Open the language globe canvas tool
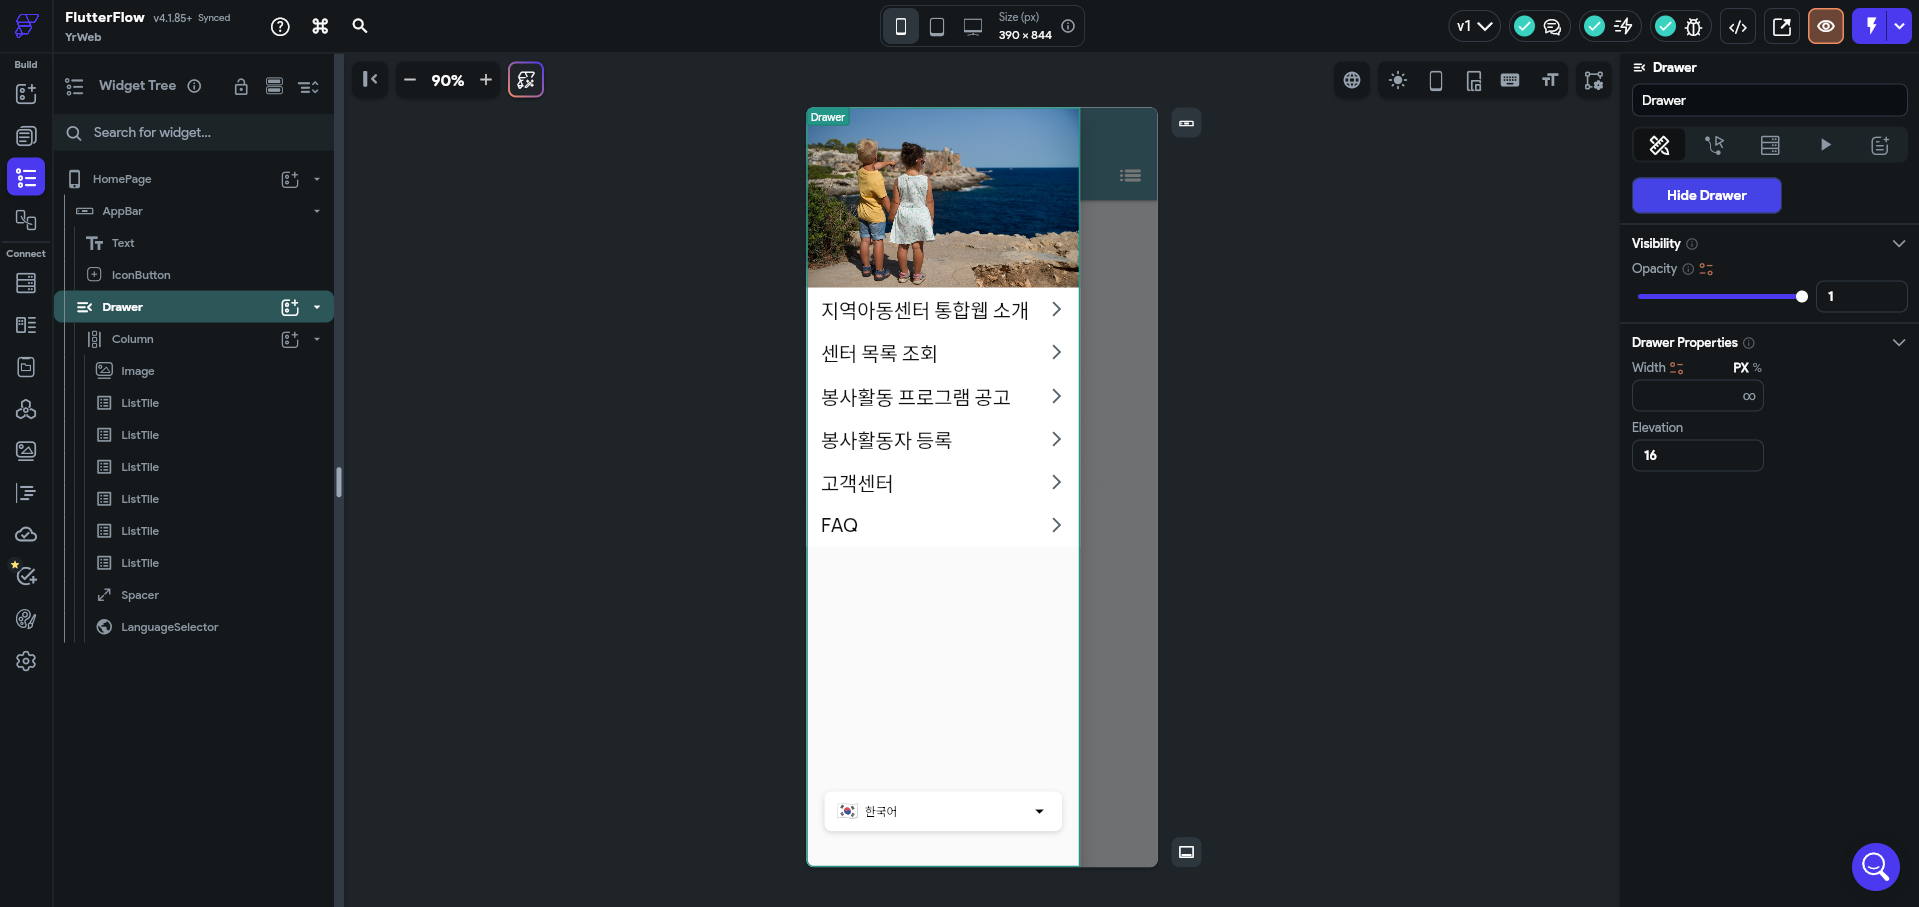This screenshot has width=1919, height=907. point(1352,80)
